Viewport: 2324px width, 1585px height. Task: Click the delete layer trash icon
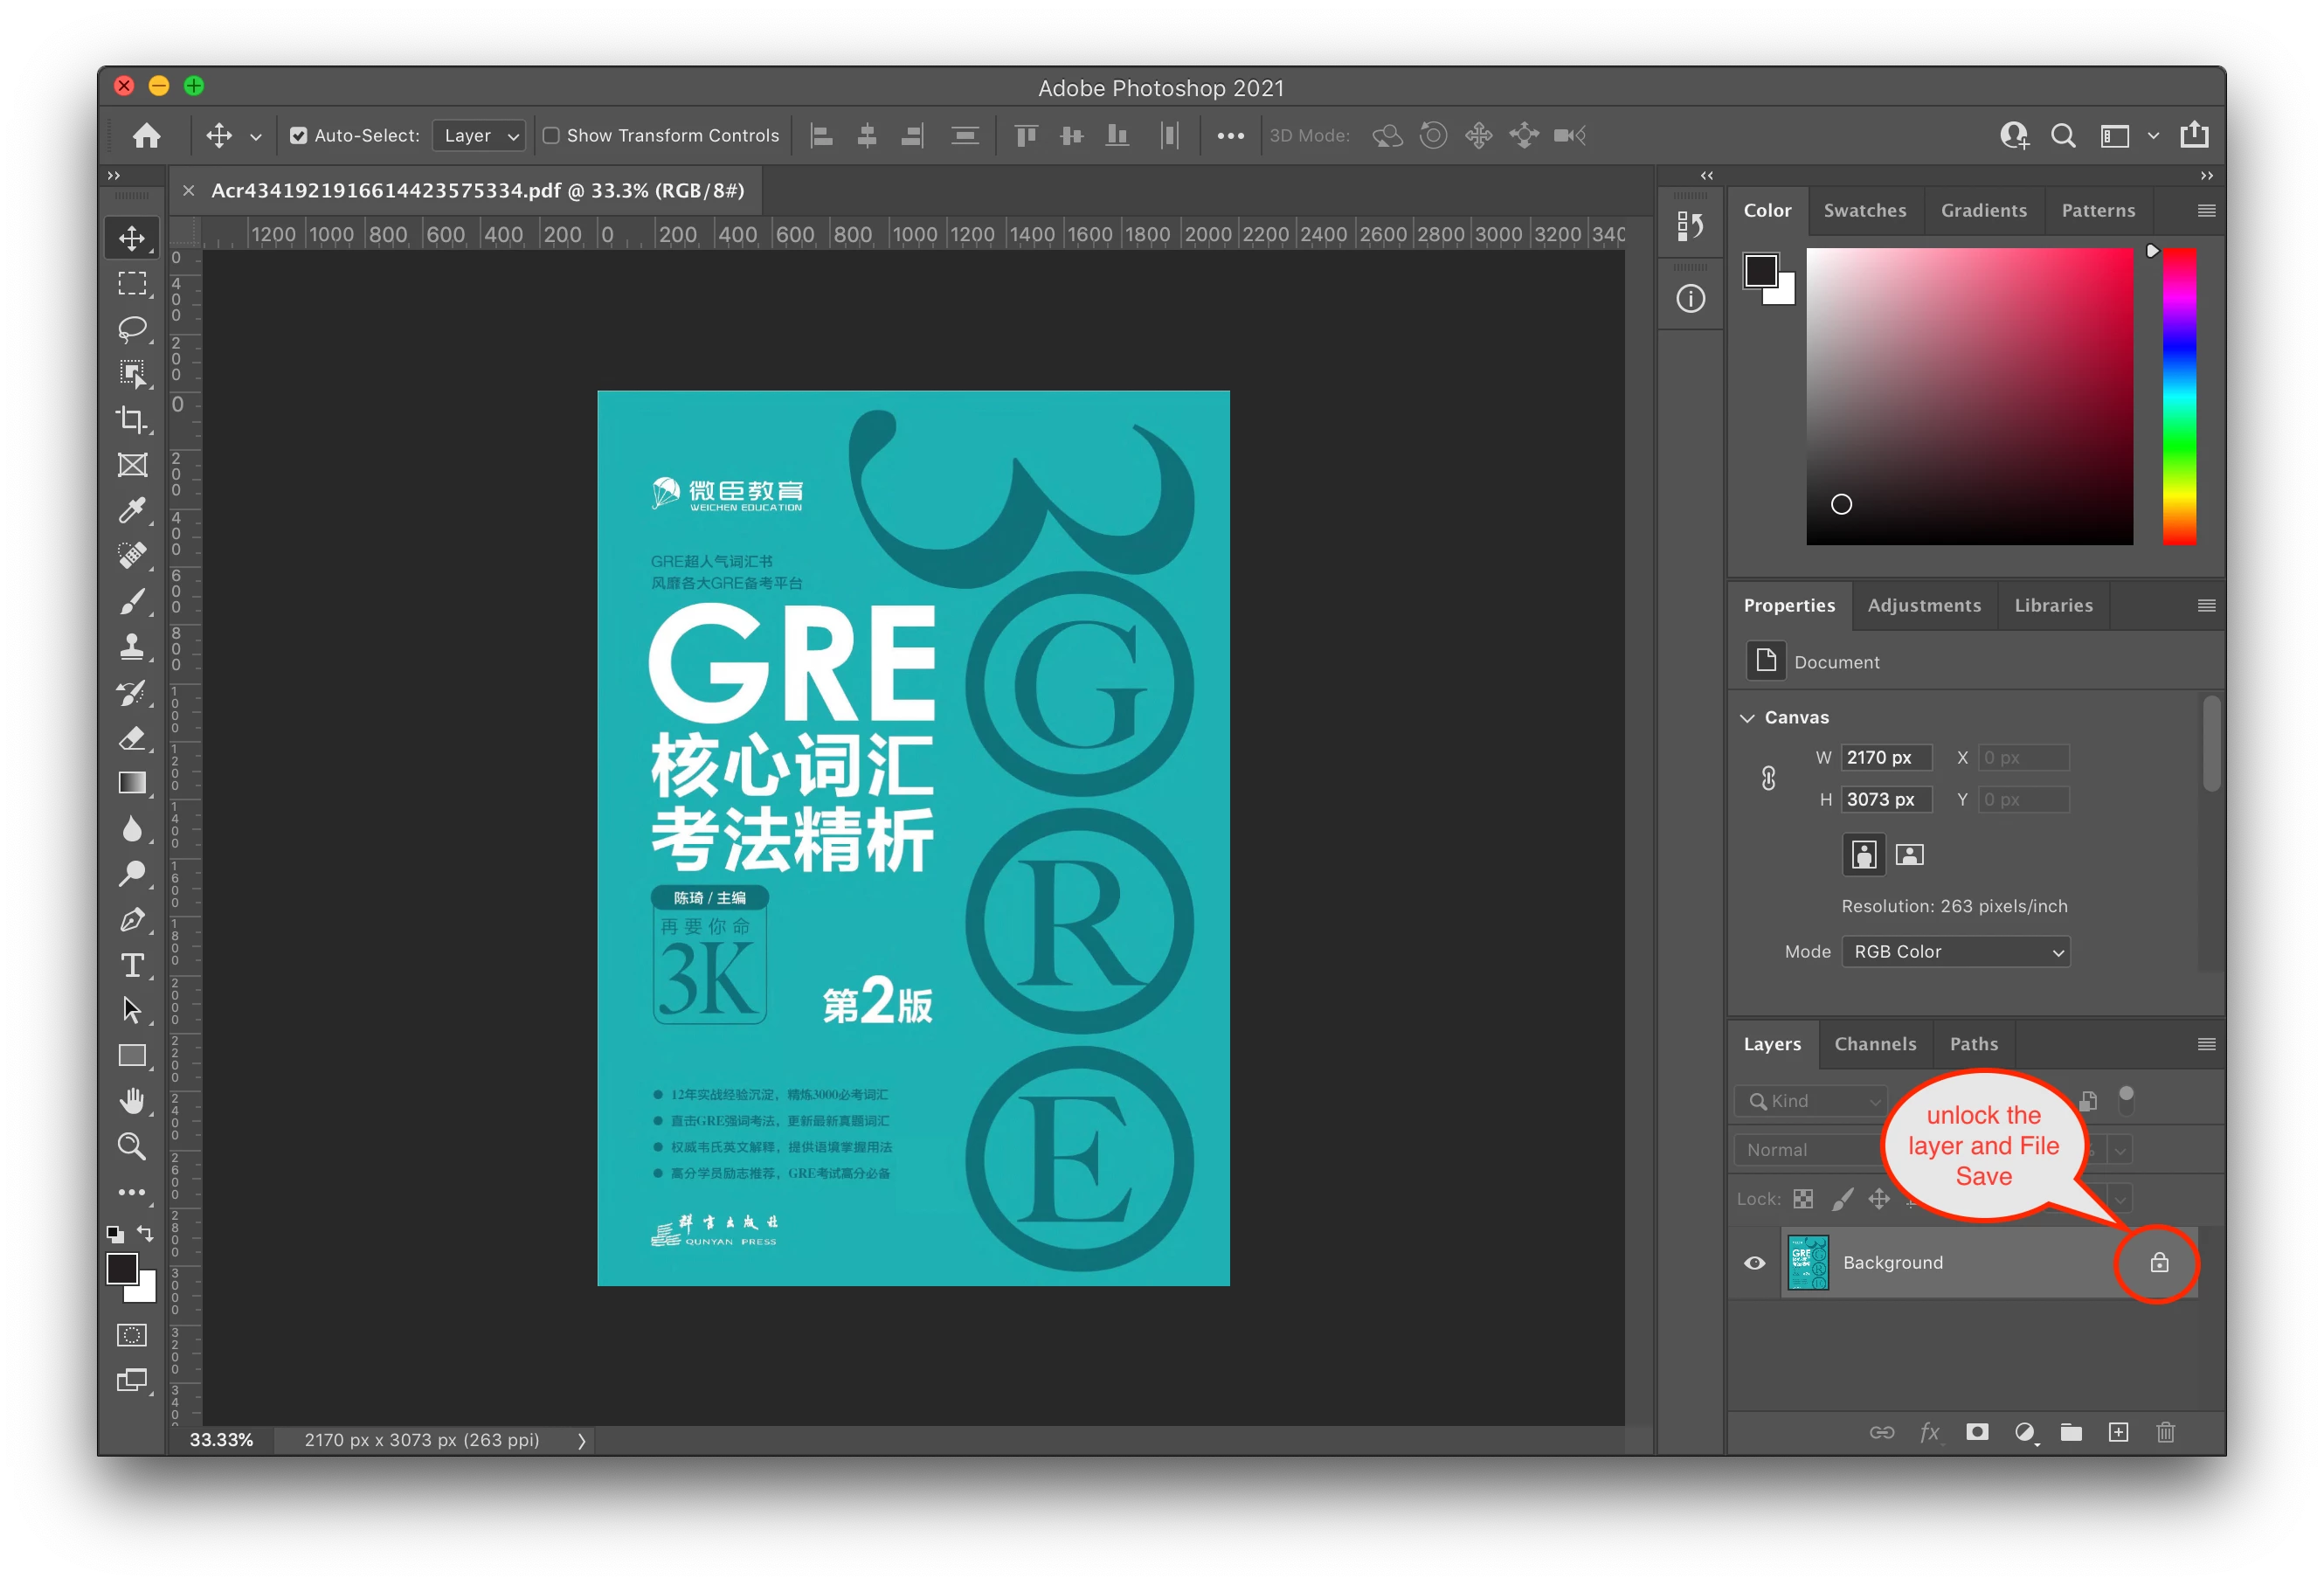2165,1432
